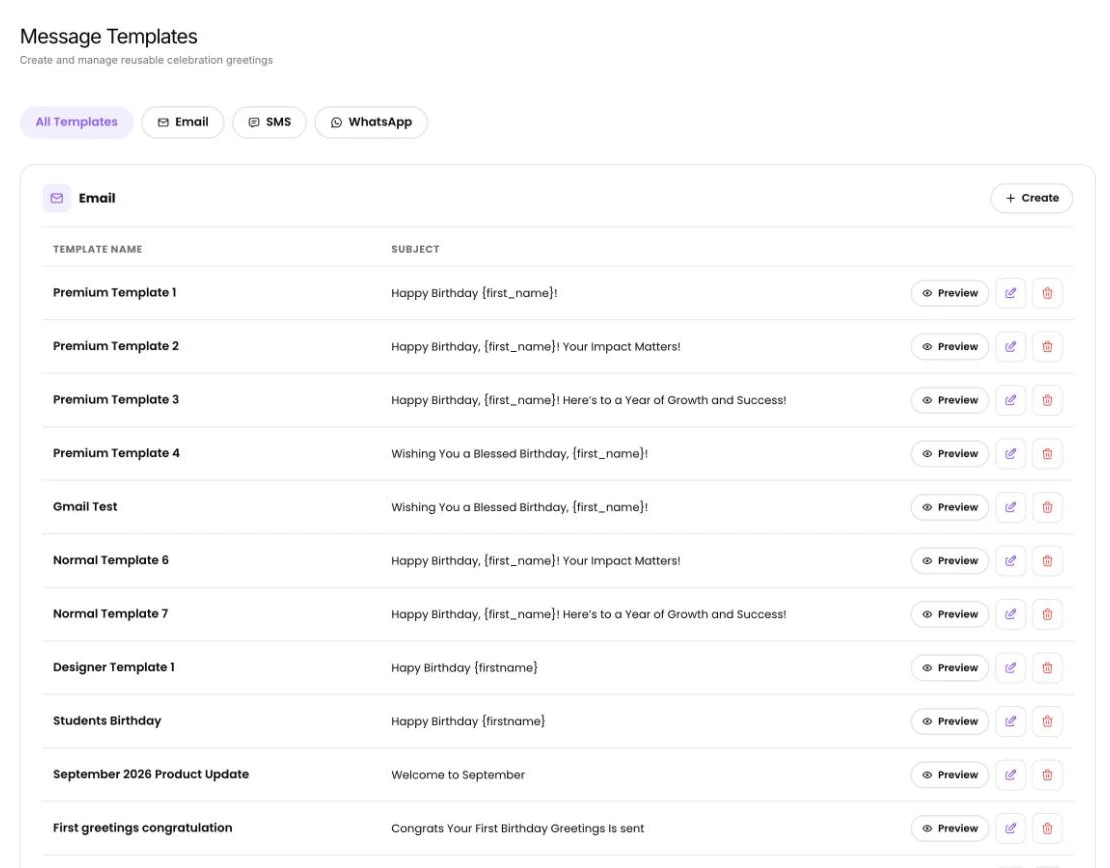This screenshot has width=1110, height=868.
Task: Edit First greetings congratulation template
Action: click(x=1010, y=828)
